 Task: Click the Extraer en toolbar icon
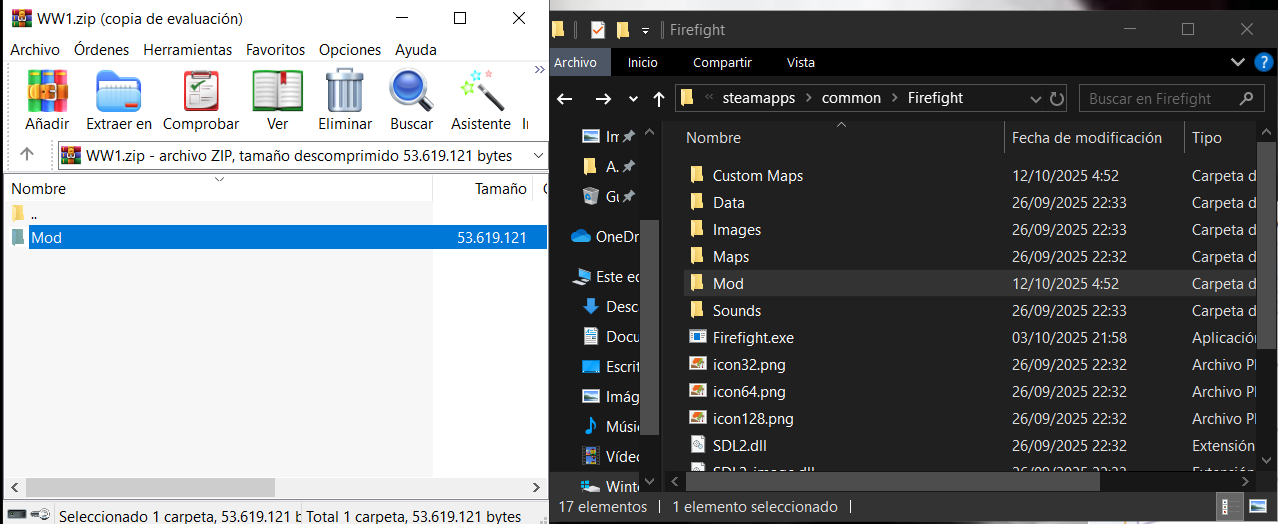pyautogui.click(x=119, y=92)
